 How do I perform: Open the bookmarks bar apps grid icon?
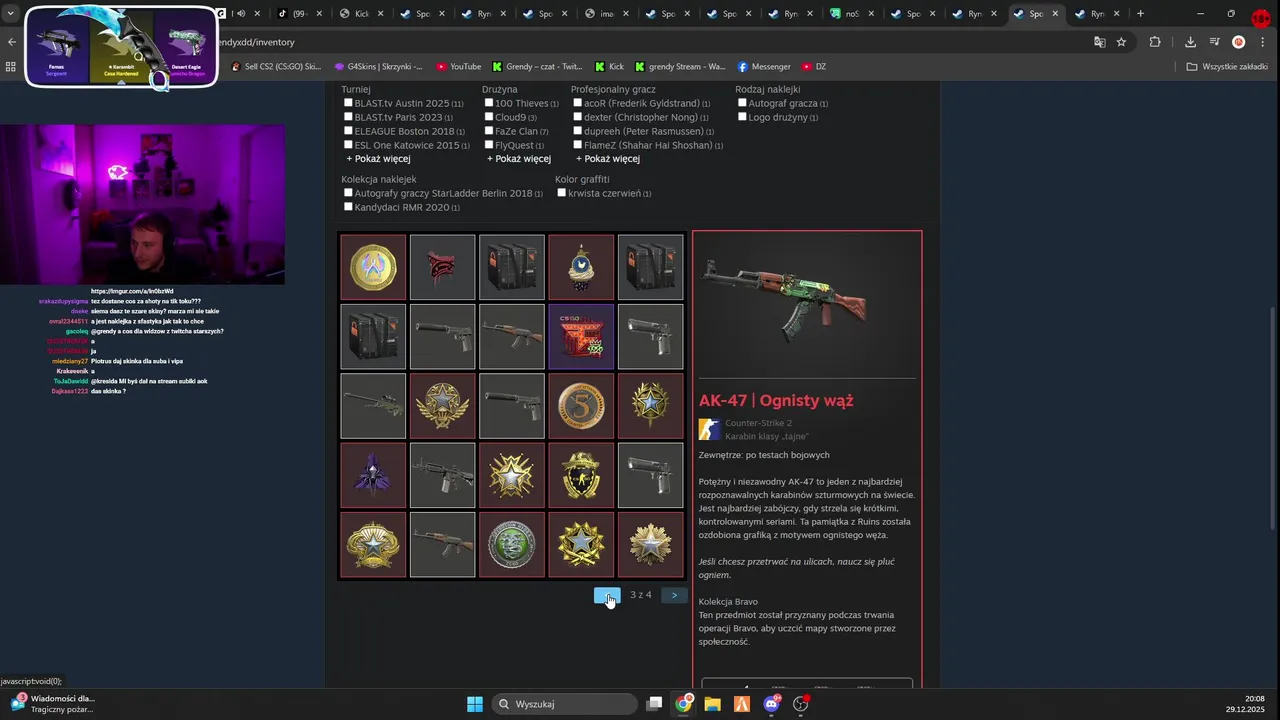coord(11,67)
